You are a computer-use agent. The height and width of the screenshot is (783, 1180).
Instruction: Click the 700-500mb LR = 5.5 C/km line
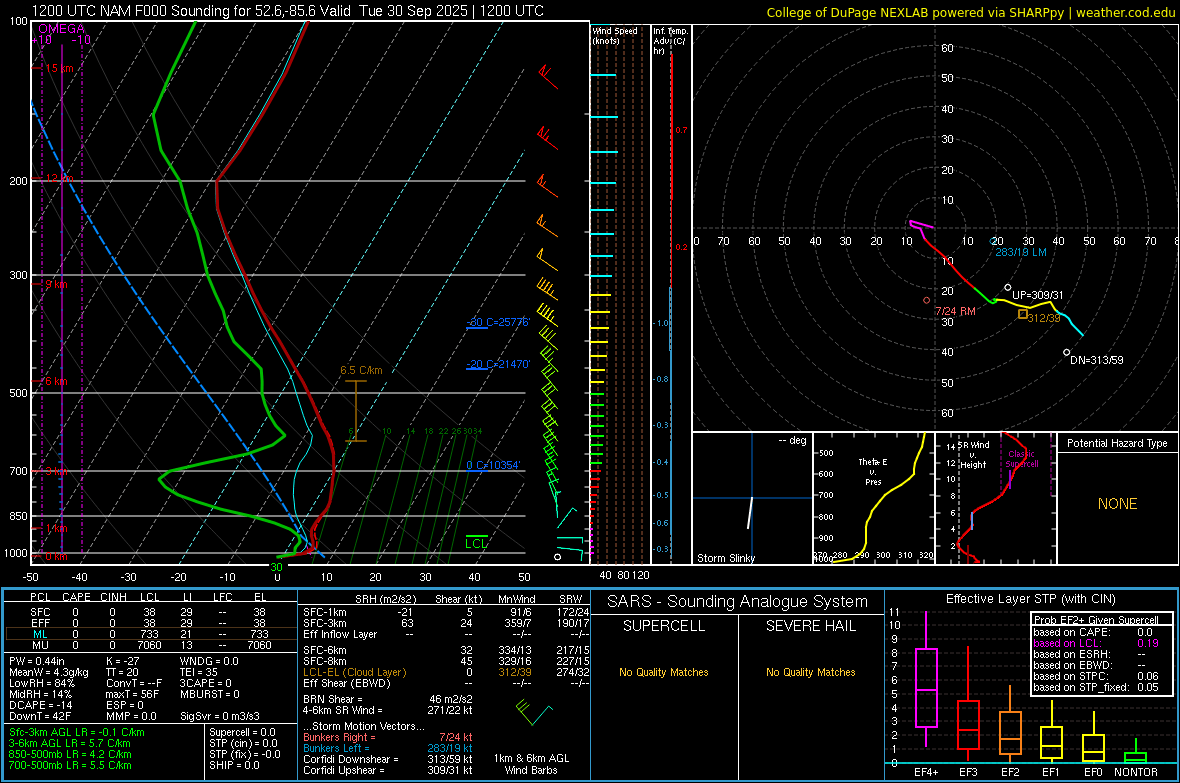(x=70, y=765)
